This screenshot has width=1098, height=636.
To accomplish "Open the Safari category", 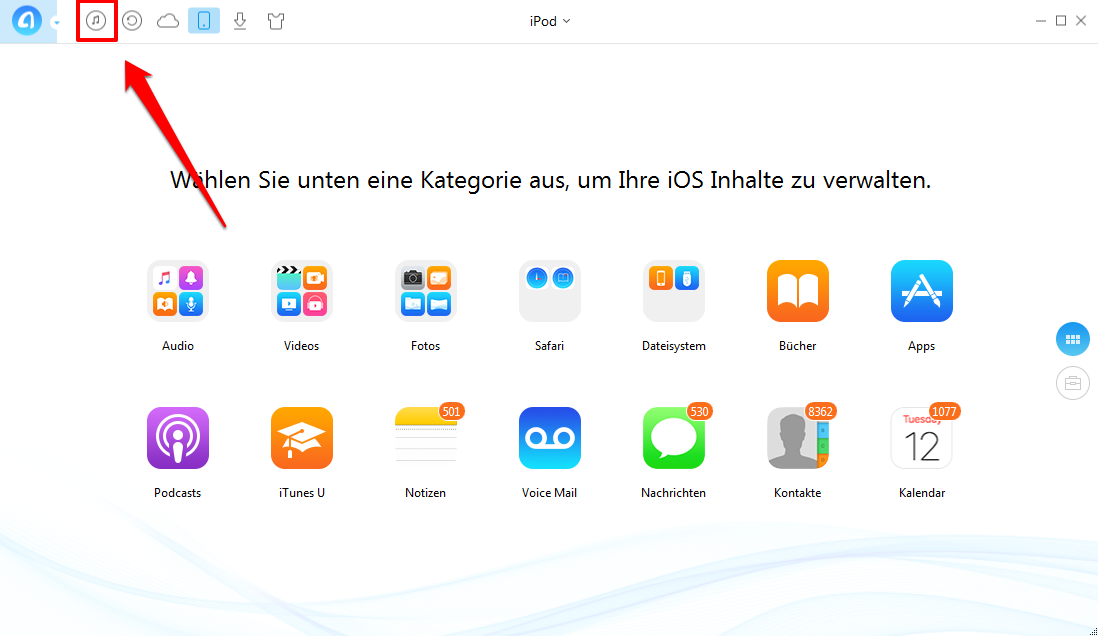I will (550, 291).
